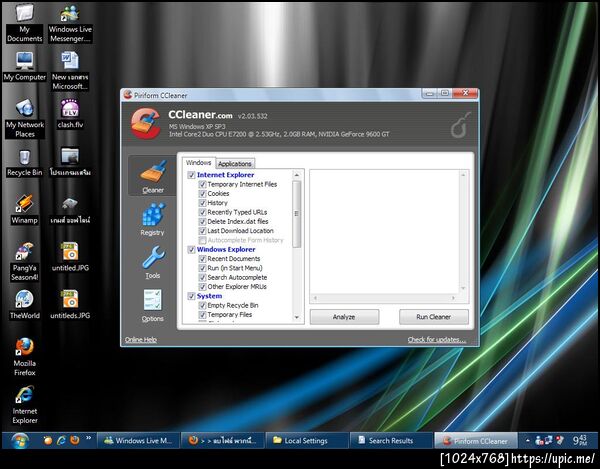Screen dimensions: 600x469
Task: Select the PangYa Season4 desktop shortcut
Action: [x=24, y=262]
